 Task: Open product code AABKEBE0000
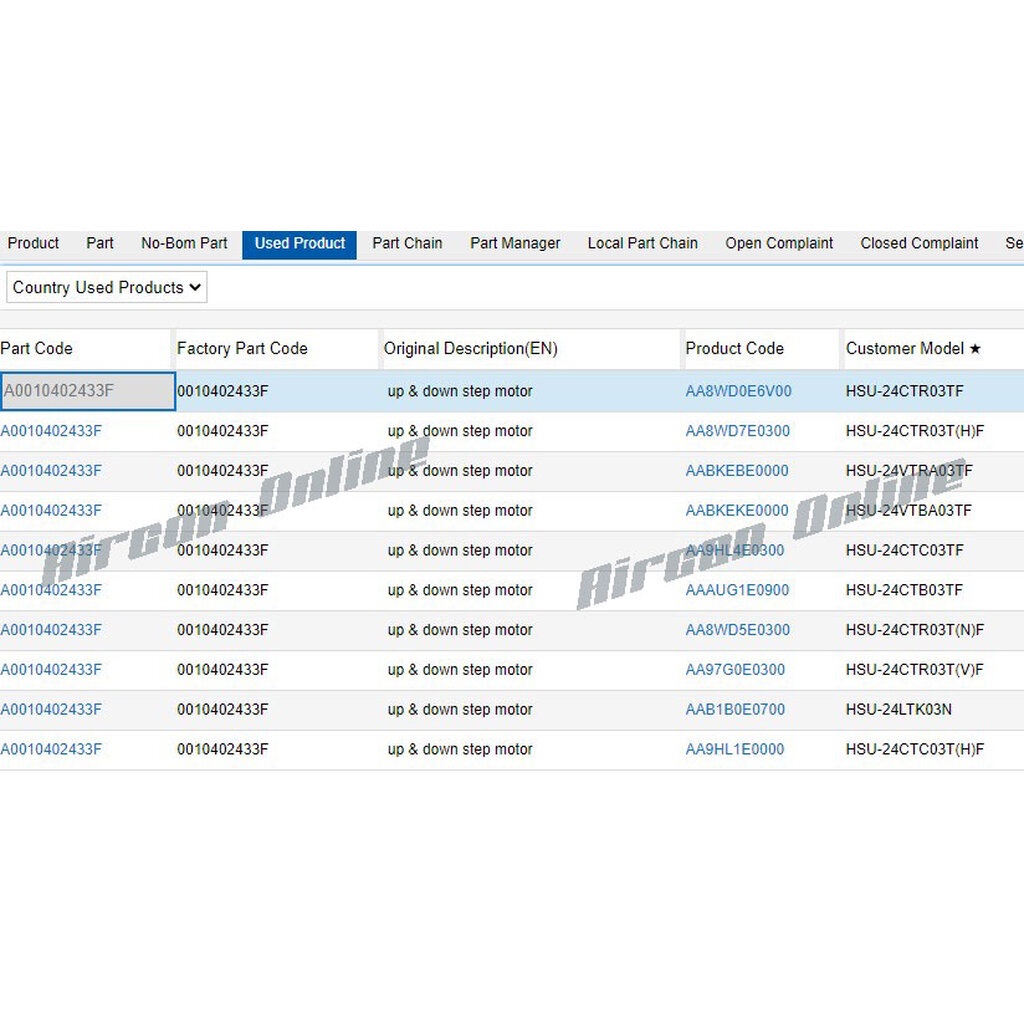737,471
